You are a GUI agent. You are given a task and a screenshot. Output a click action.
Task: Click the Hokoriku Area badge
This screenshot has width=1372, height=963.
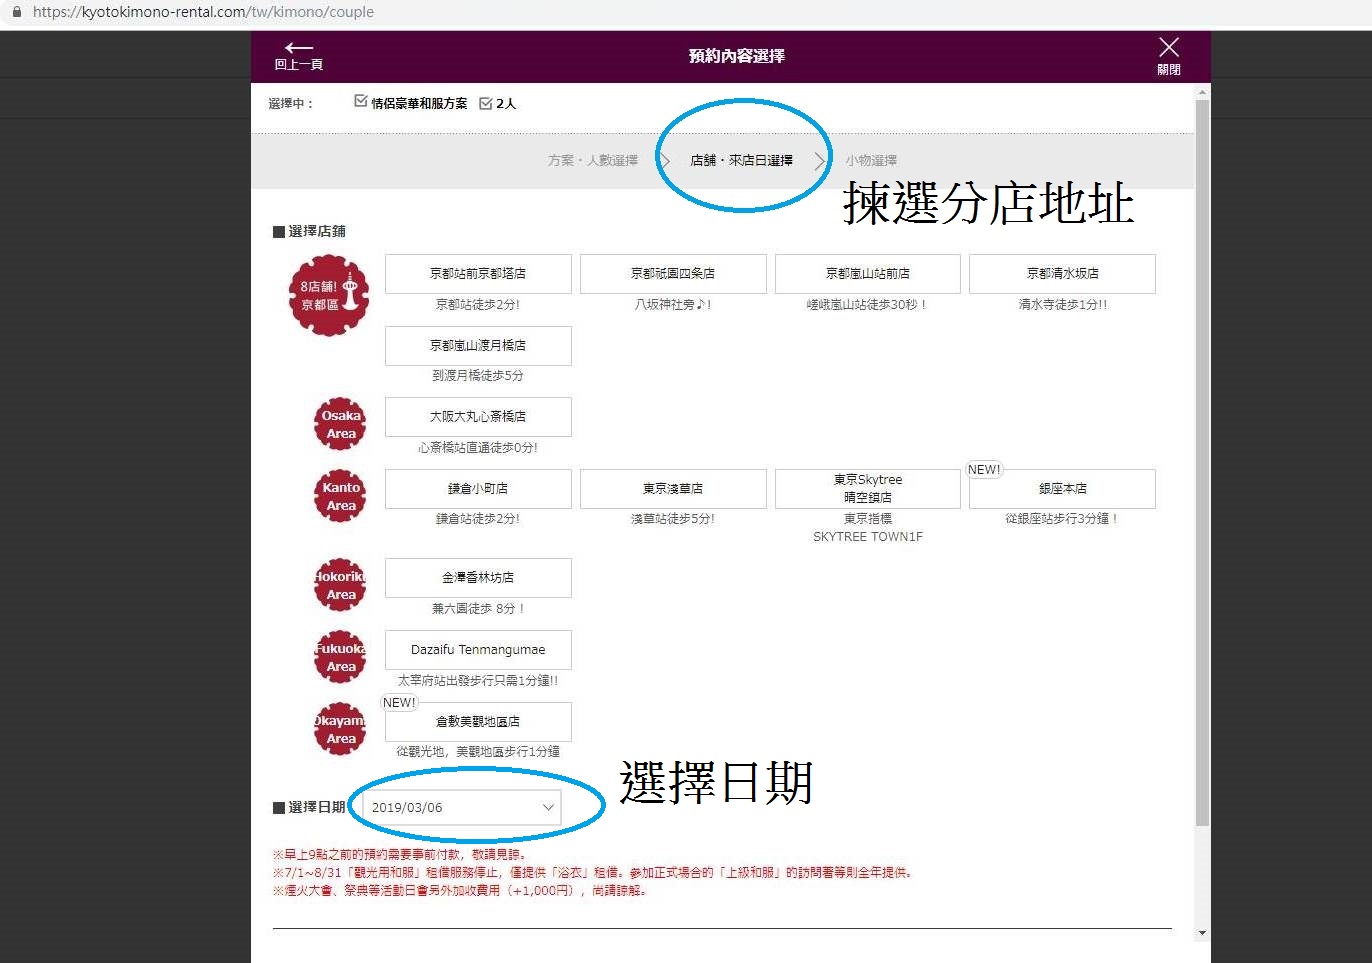tap(340, 585)
